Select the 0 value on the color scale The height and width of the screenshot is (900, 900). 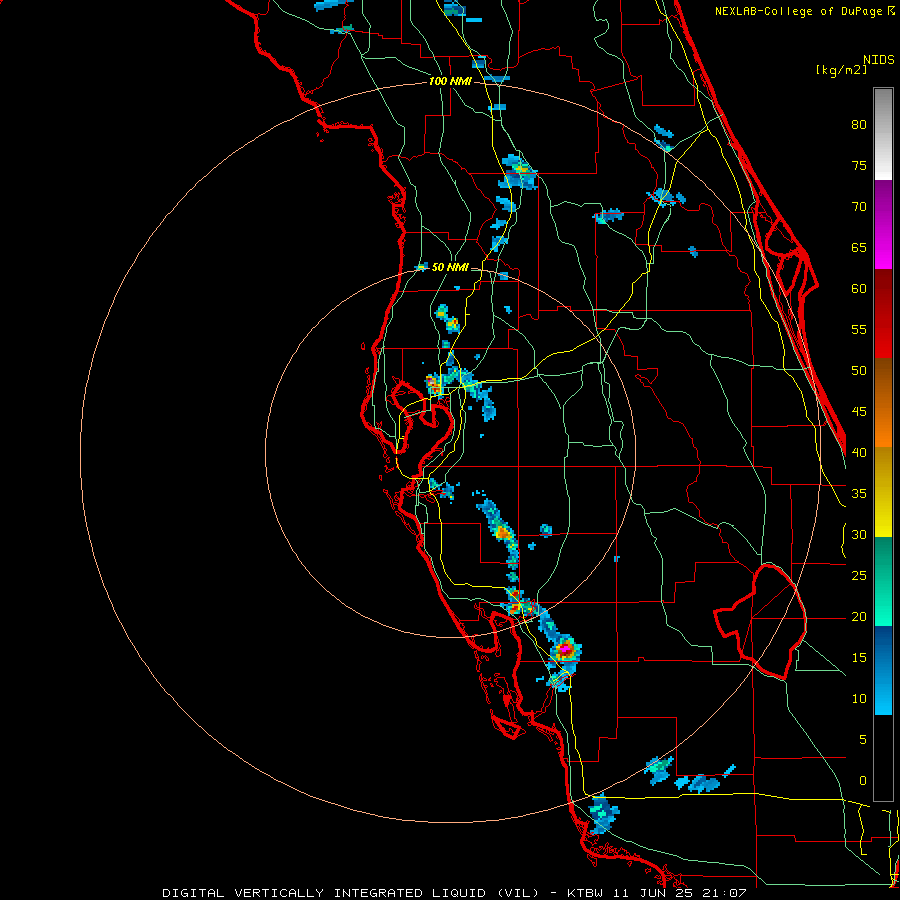pyautogui.click(x=863, y=781)
